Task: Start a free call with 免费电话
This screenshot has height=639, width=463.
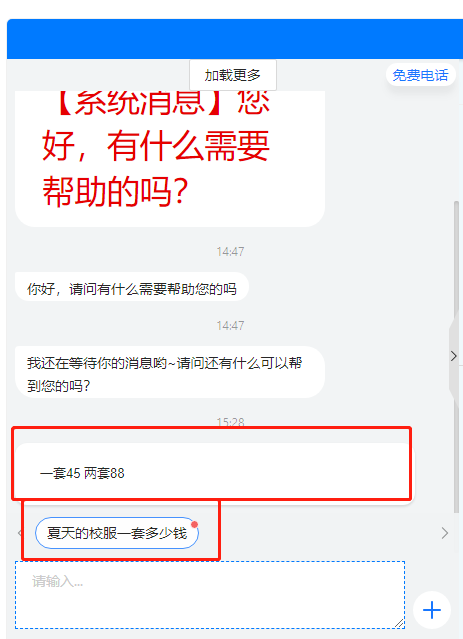Action: coord(420,75)
